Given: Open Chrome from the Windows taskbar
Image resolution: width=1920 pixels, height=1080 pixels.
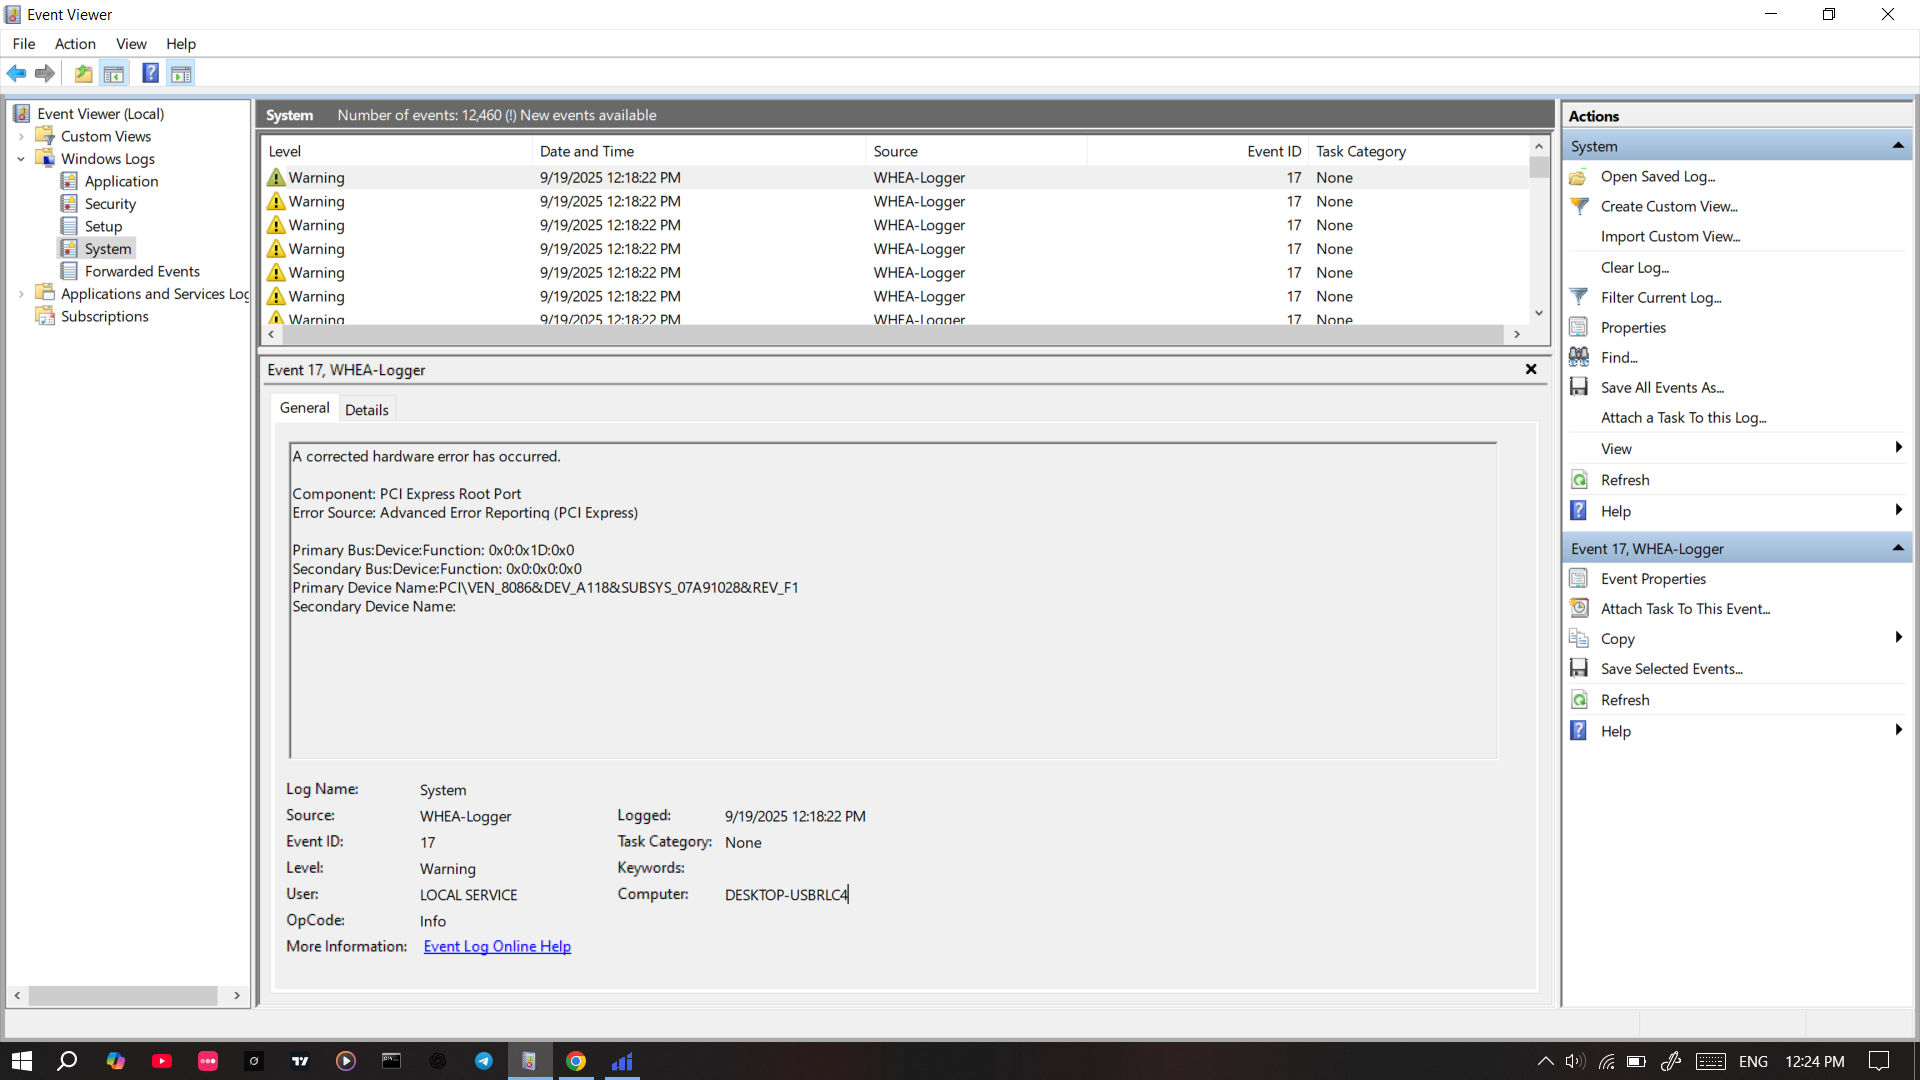Looking at the screenshot, I should pos(576,1061).
